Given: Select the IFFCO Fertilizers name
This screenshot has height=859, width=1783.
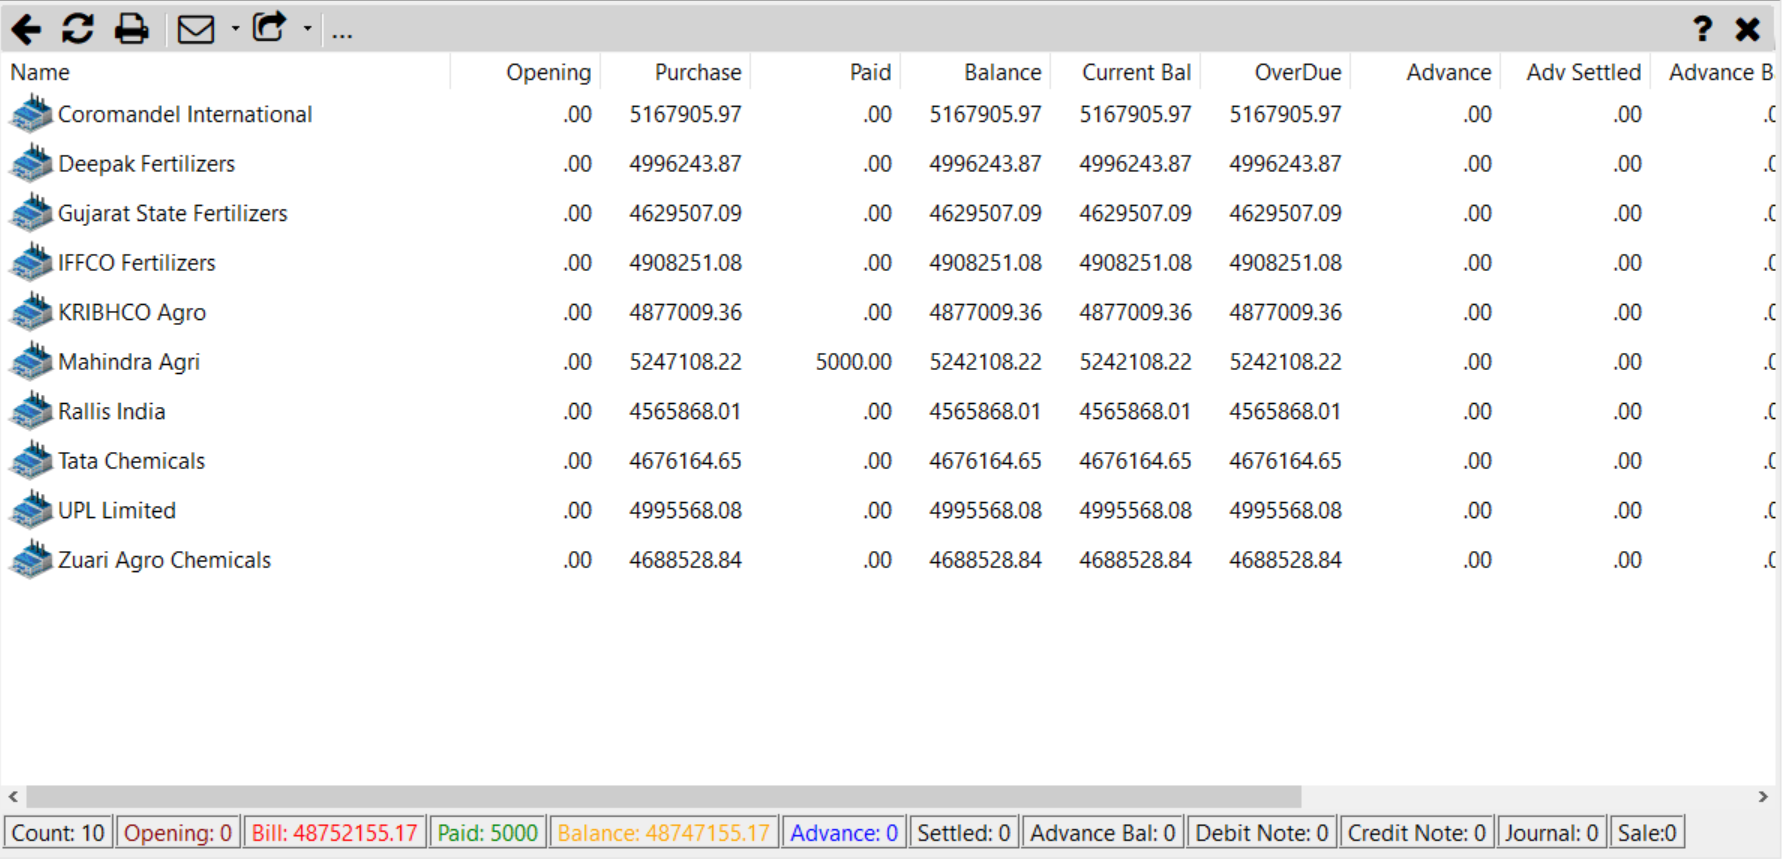Looking at the screenshot, I should pyautogui.click(x=136, y=262).
